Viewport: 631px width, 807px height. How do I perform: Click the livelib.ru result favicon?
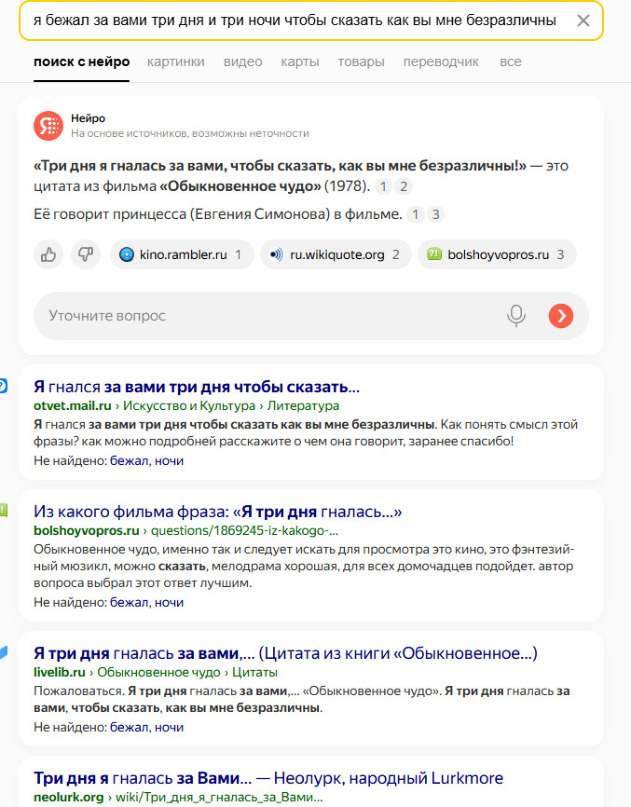(x=3, y=653)
